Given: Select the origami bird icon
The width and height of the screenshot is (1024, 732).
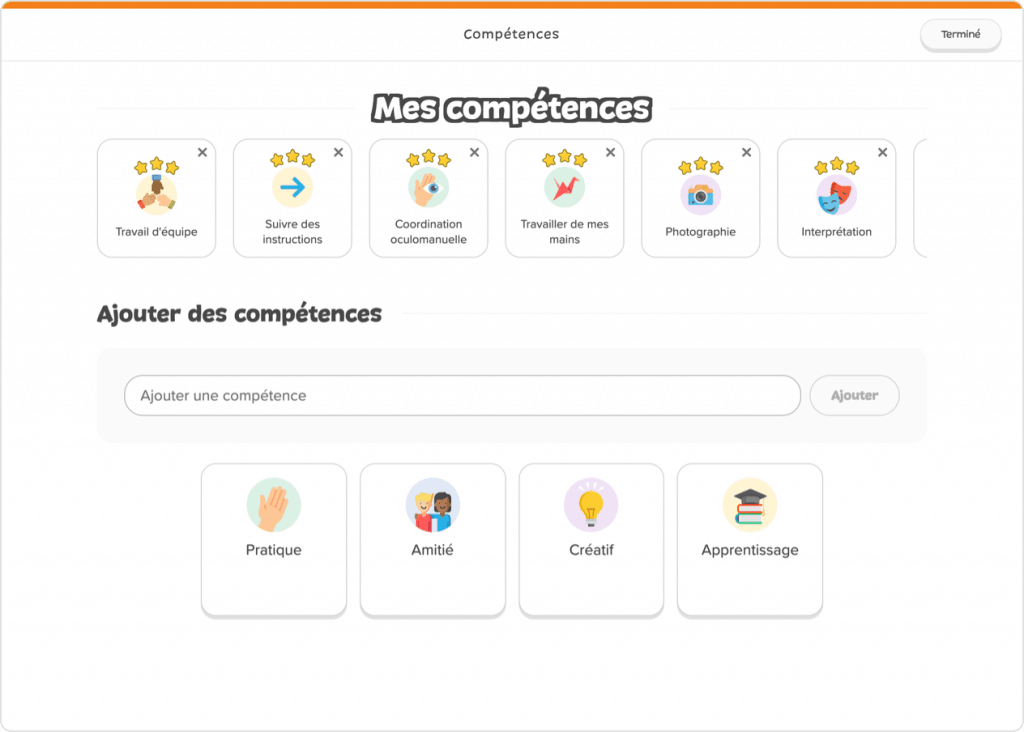Looking at the screenshot, I should click(x=564, y=187).
